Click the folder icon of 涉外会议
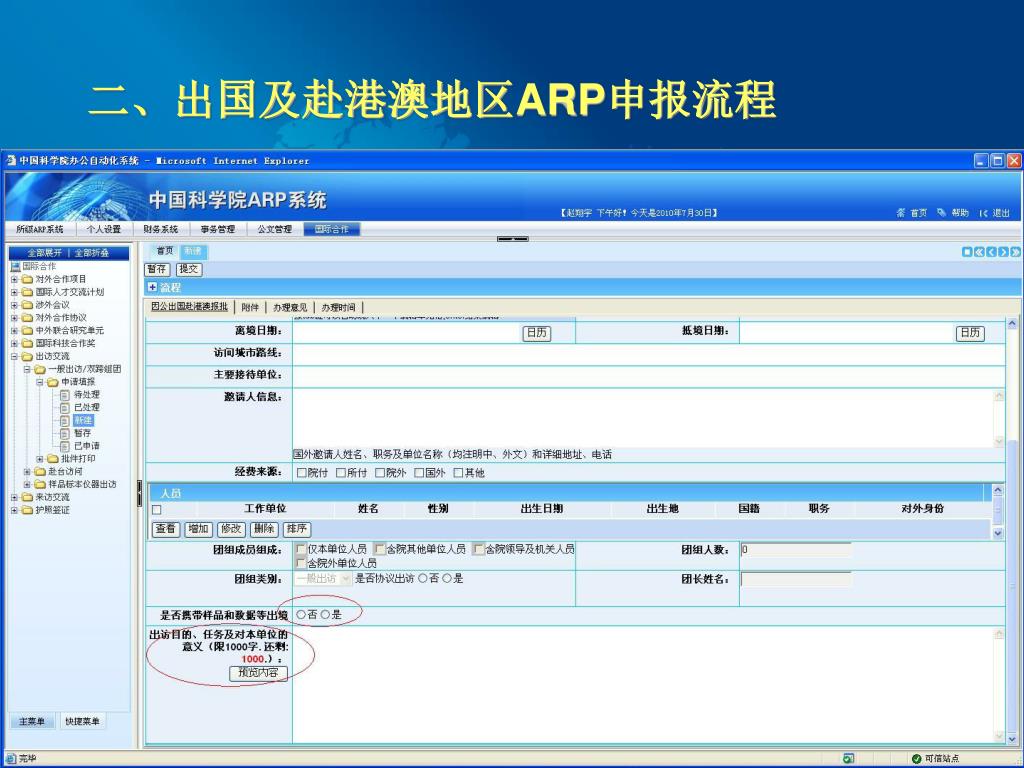This screenshot has width=1024, height=768. (27, 305)
